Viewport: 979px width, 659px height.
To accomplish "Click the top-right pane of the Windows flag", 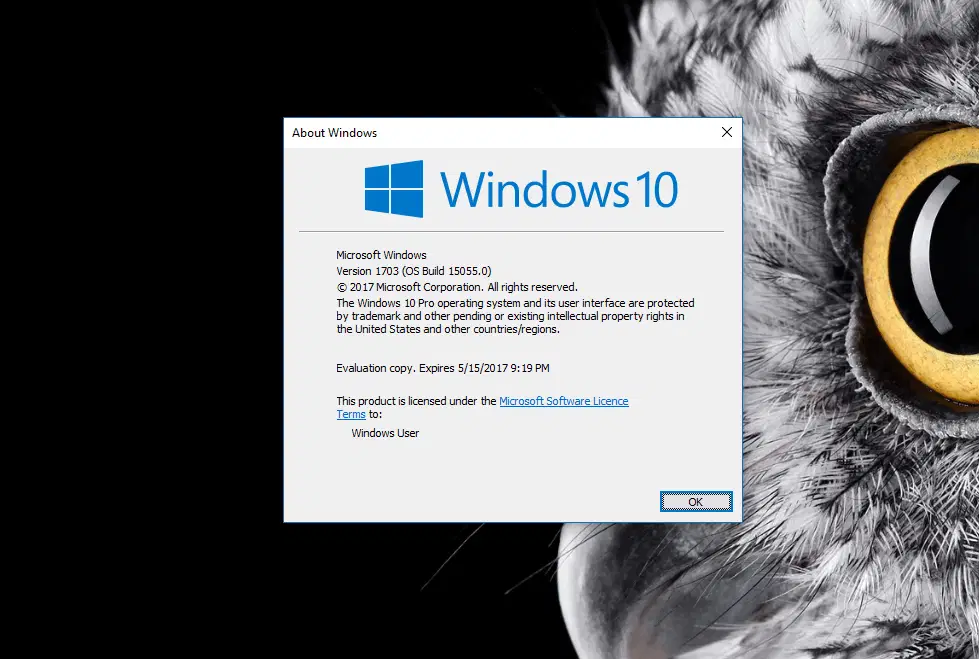I will click(x=408, y=175).
